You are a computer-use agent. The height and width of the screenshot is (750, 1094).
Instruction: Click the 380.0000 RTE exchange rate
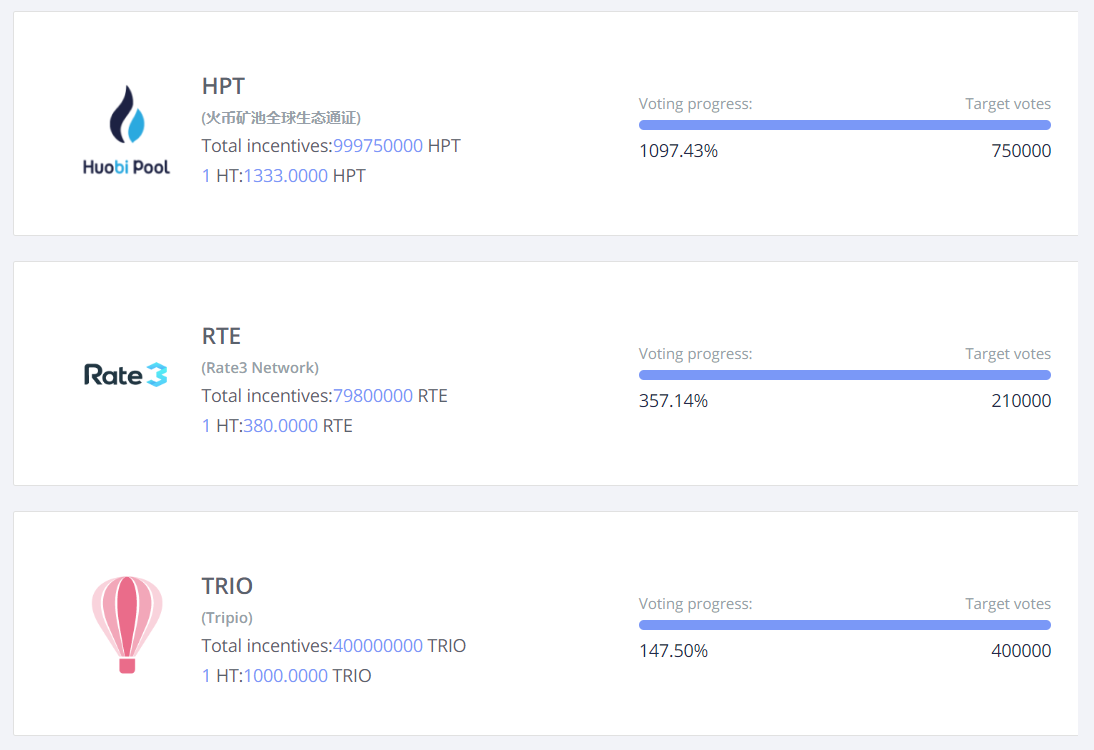pyautogui.click(x=281, y=426)
